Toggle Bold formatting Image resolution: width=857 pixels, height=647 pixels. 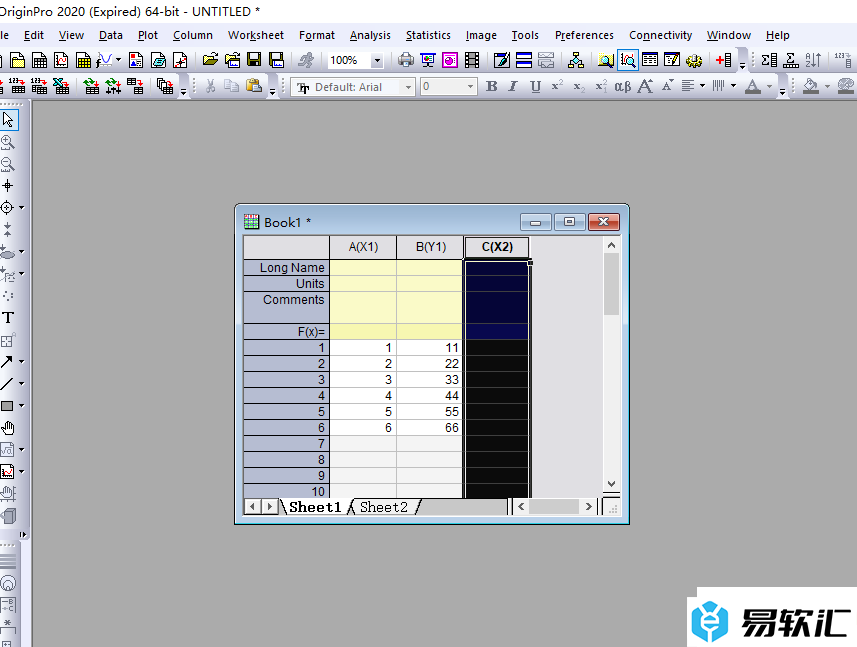click(x=491, y=86)
